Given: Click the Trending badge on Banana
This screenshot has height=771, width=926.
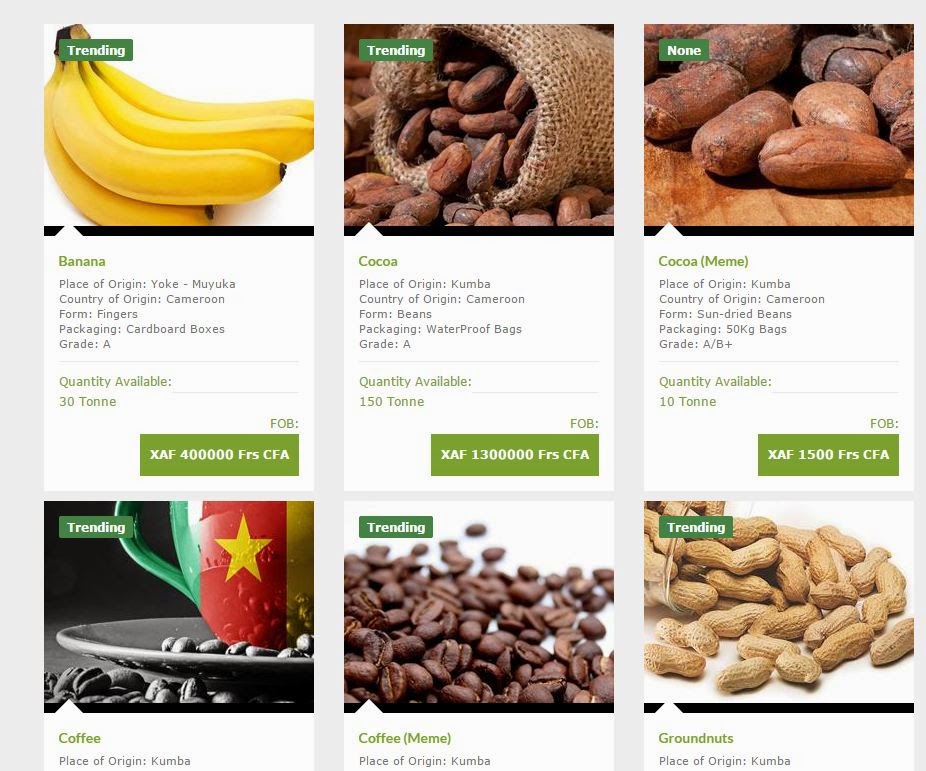Looking at the screenshot, I should (x=96, y=50).
